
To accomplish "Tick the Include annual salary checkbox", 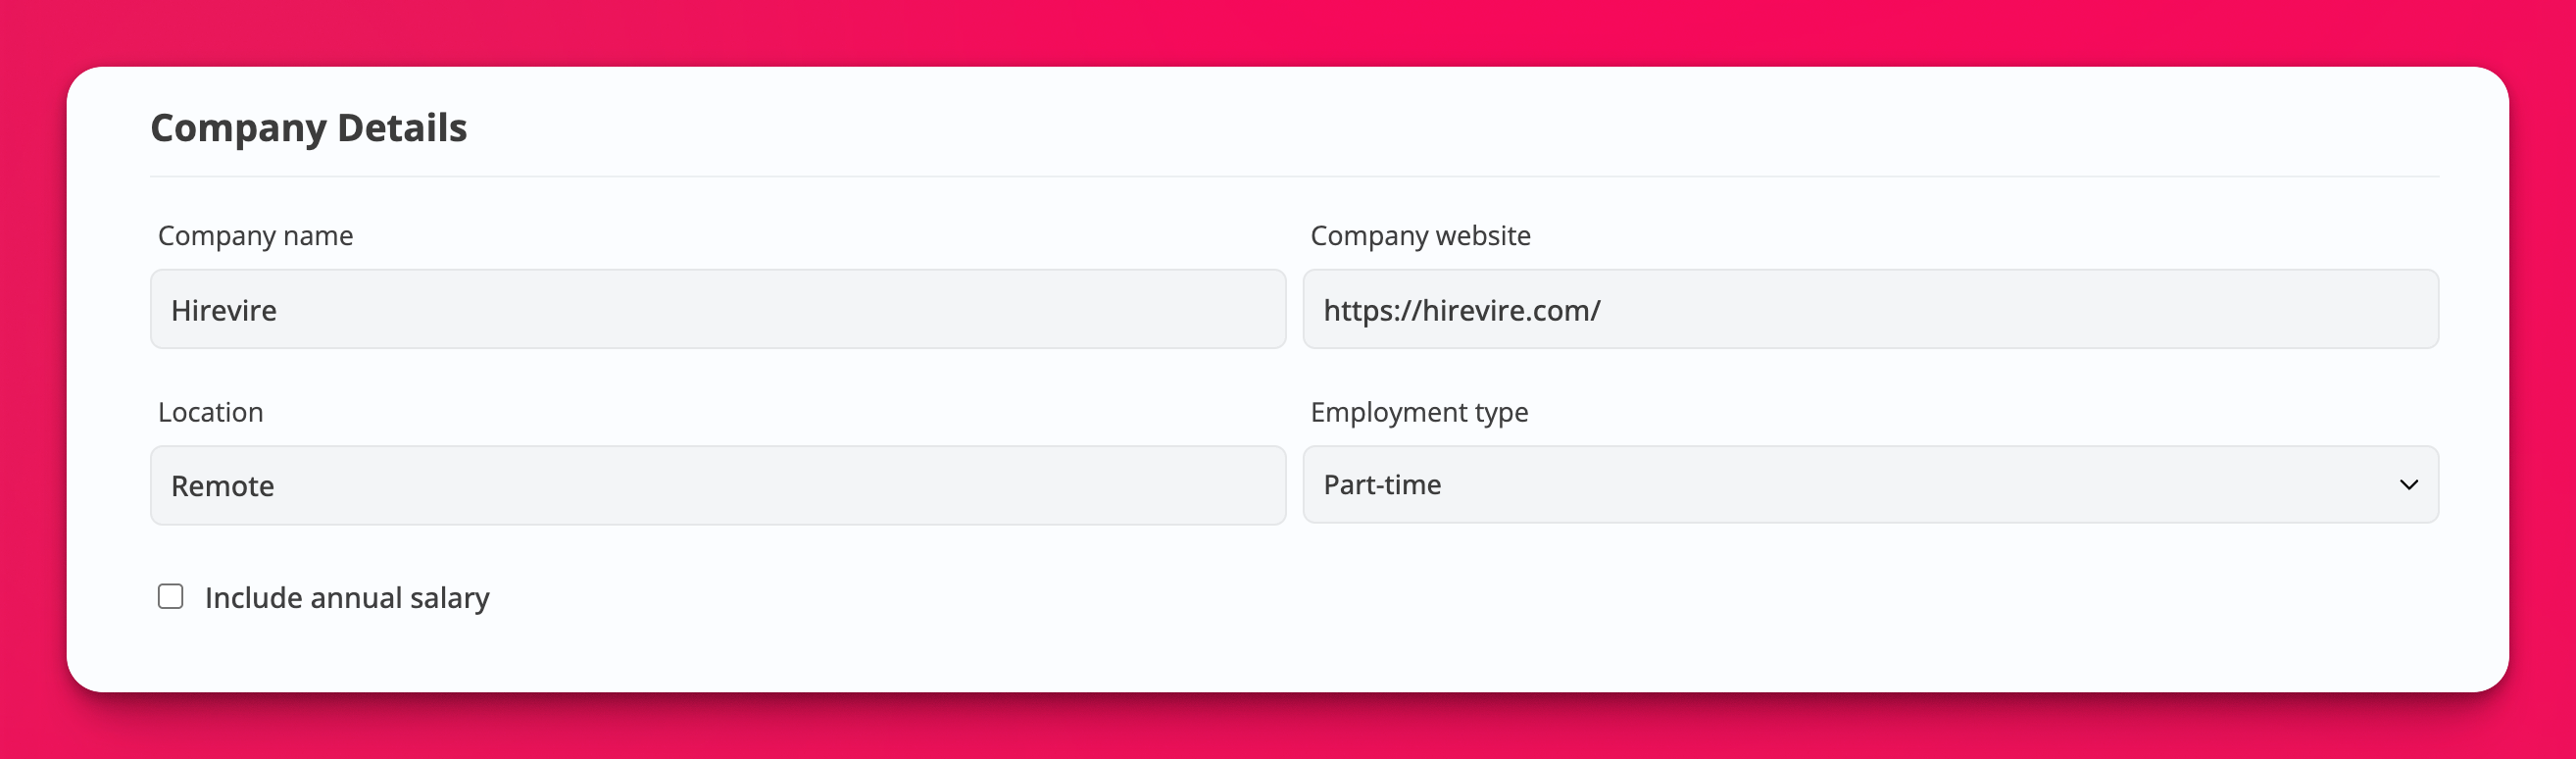I will 171,597.
